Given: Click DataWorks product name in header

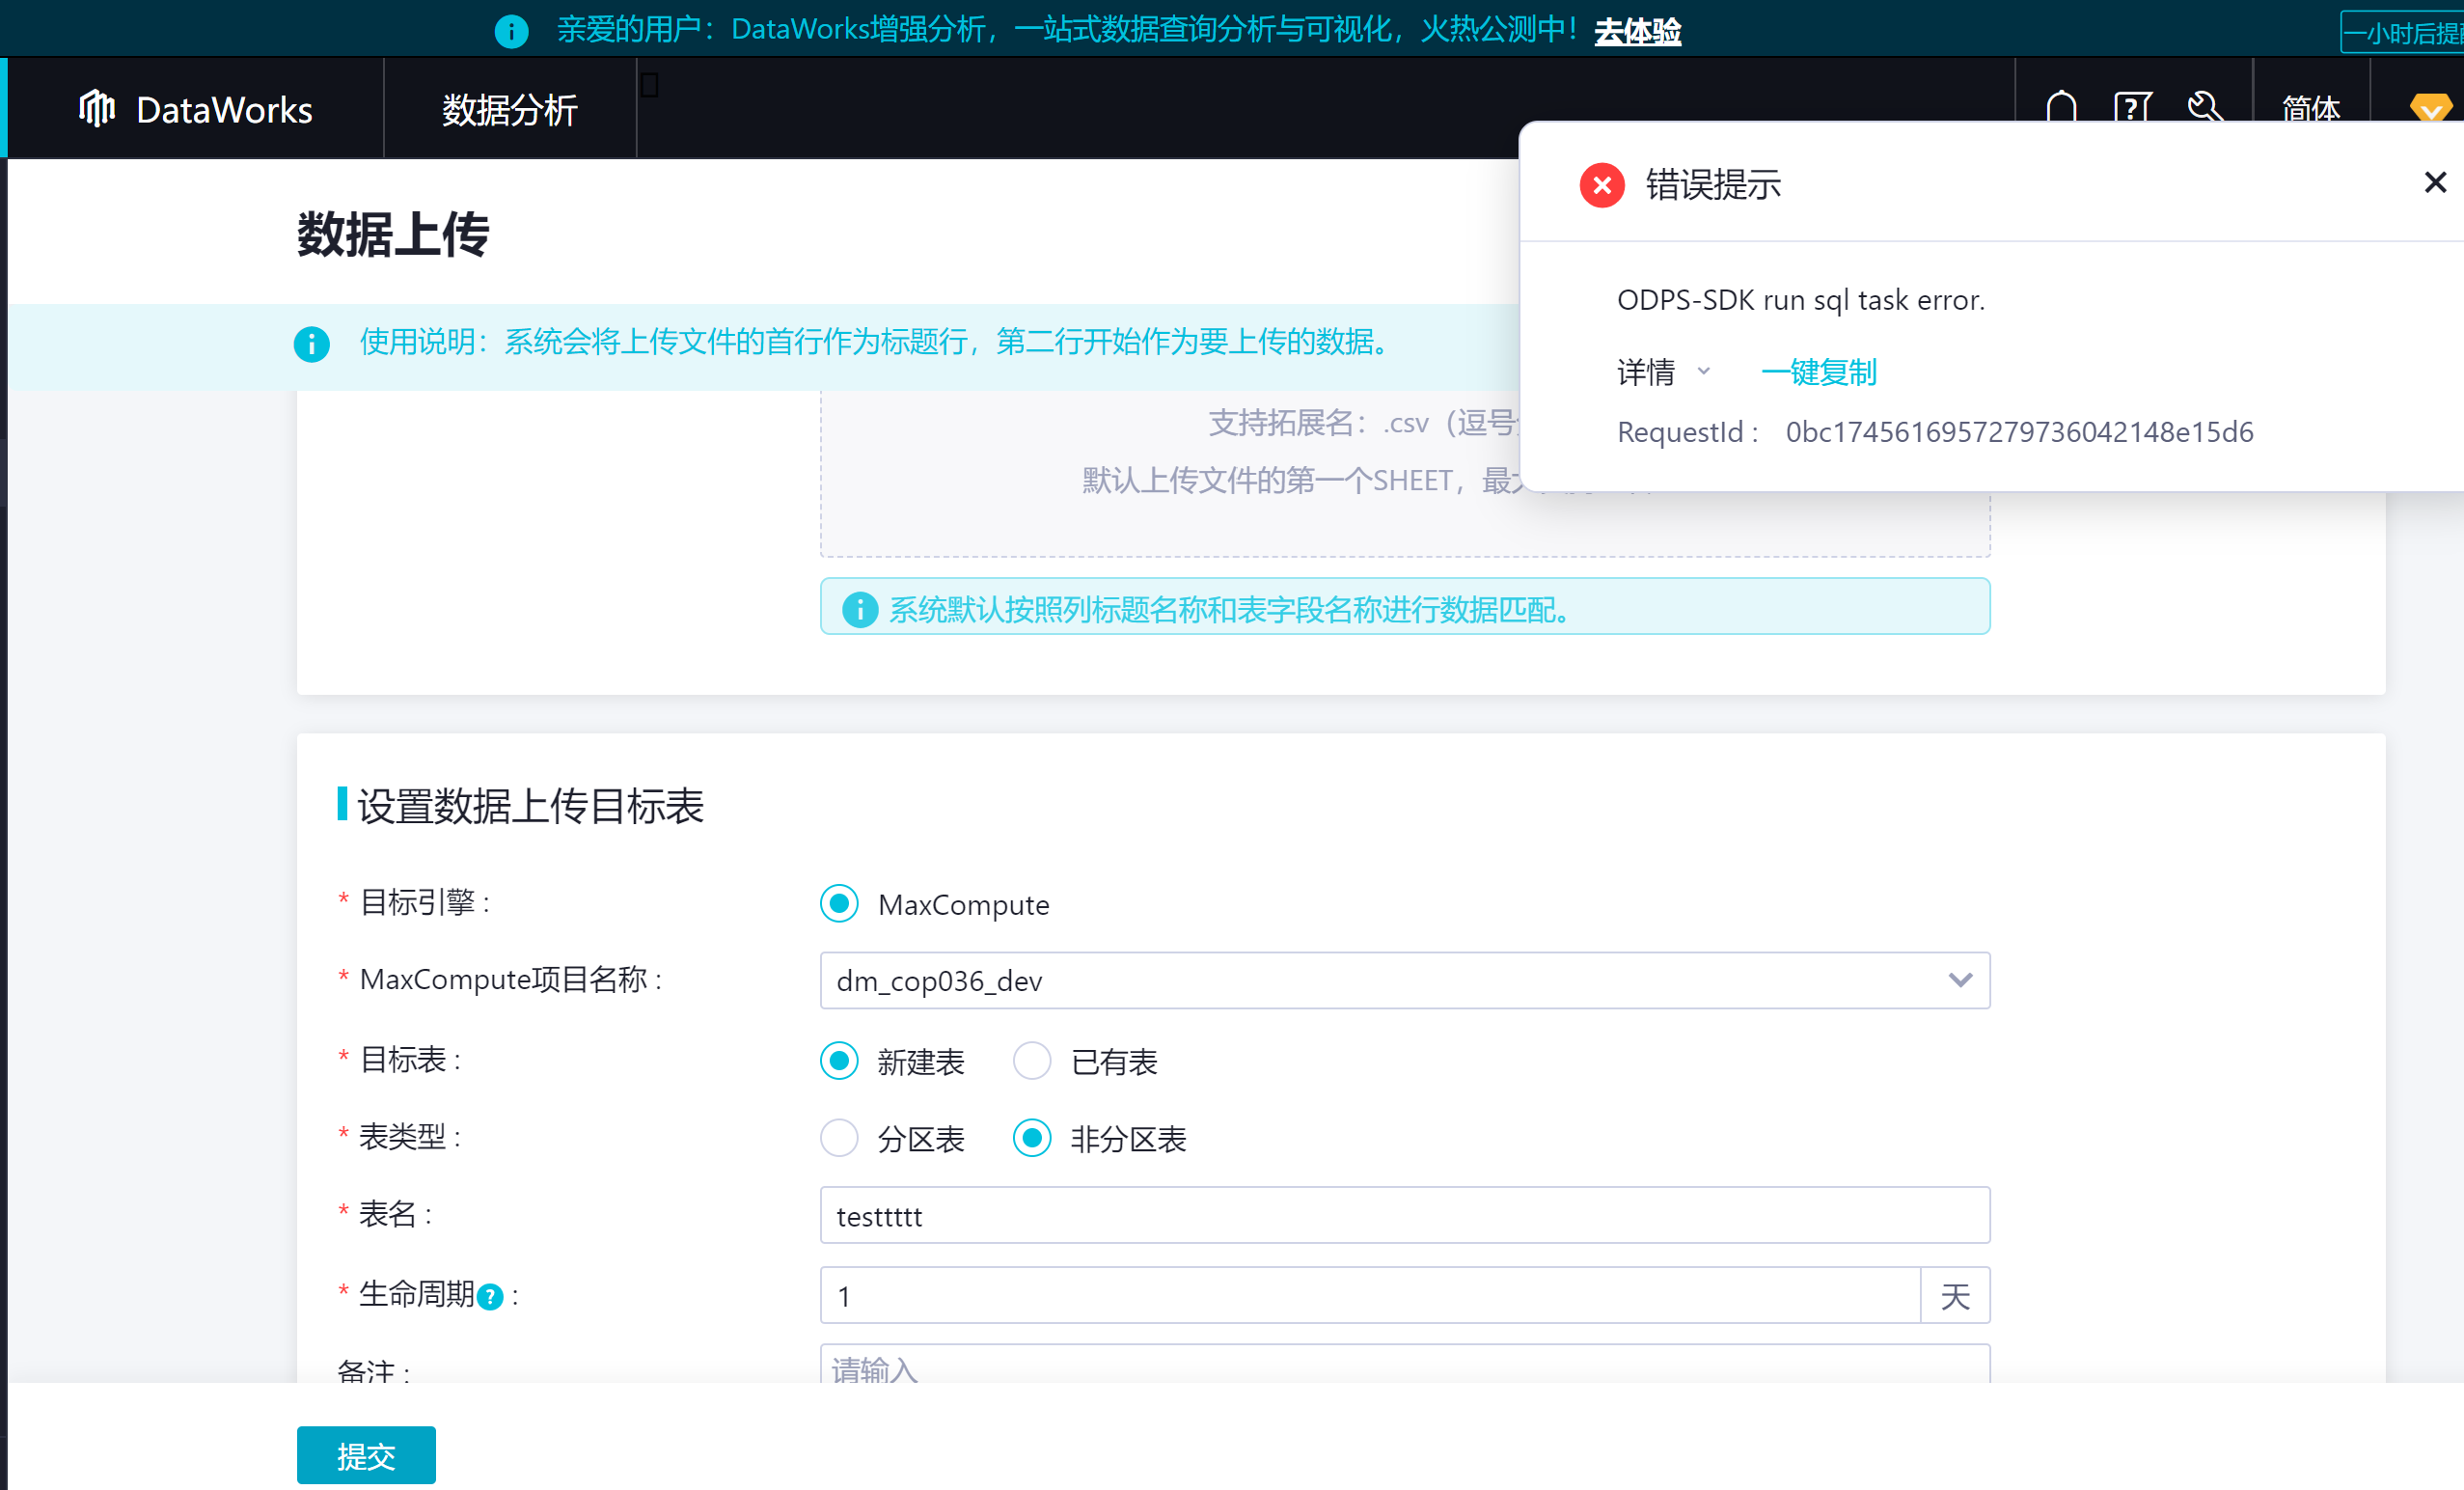Looking at the screenshot, I should pyautogui.click(x=224, y=109).
